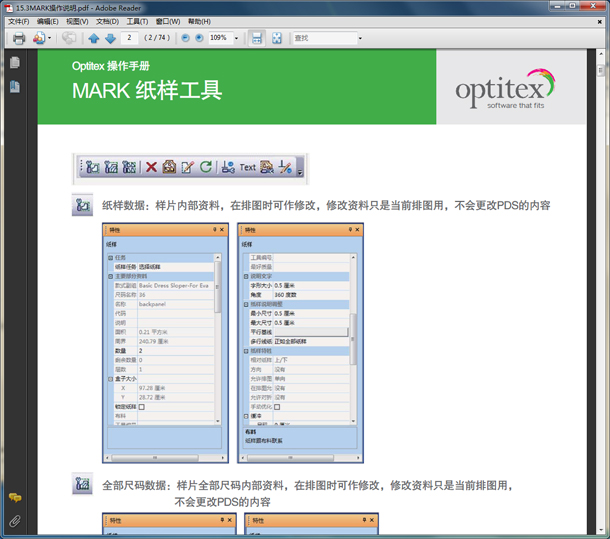This screenshot has width=610, height=539.
Task: Click the icon right of the Text tool
Action: coord(267,167)
